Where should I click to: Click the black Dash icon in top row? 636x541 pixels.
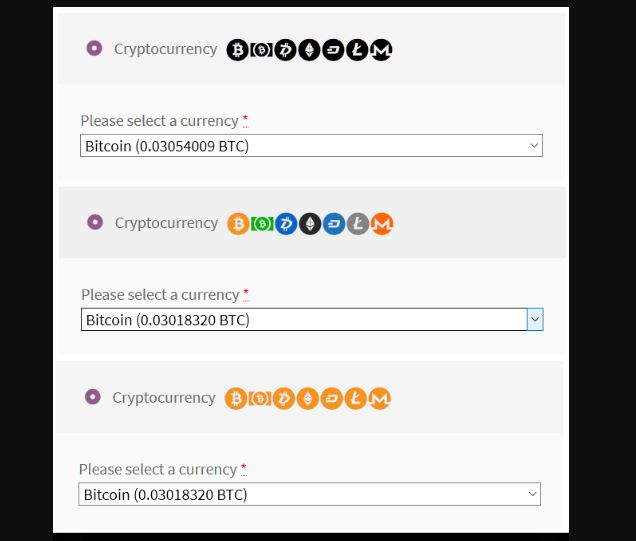[x=333, y=50]
